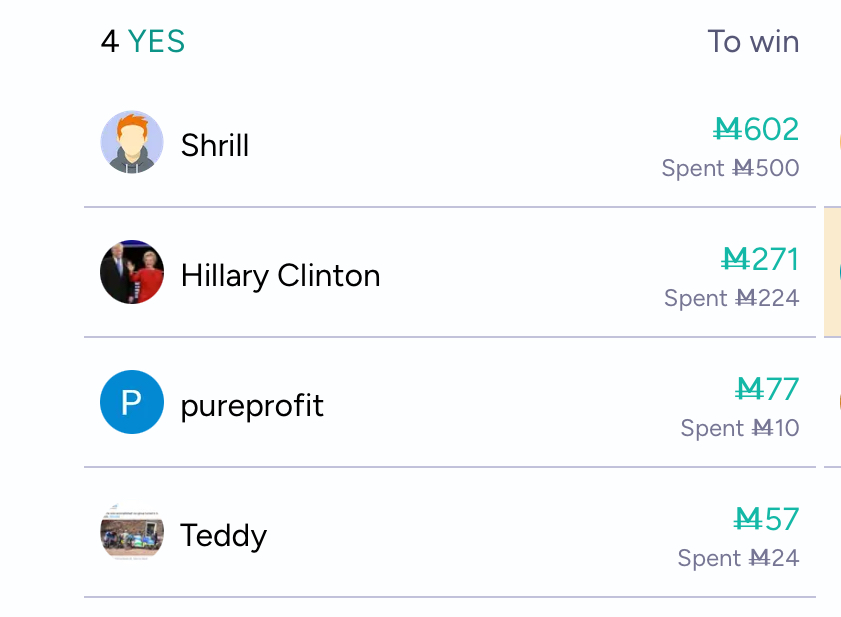
Task: Click Teddy's M57 payout figure
Action: (x=767, y=519)
